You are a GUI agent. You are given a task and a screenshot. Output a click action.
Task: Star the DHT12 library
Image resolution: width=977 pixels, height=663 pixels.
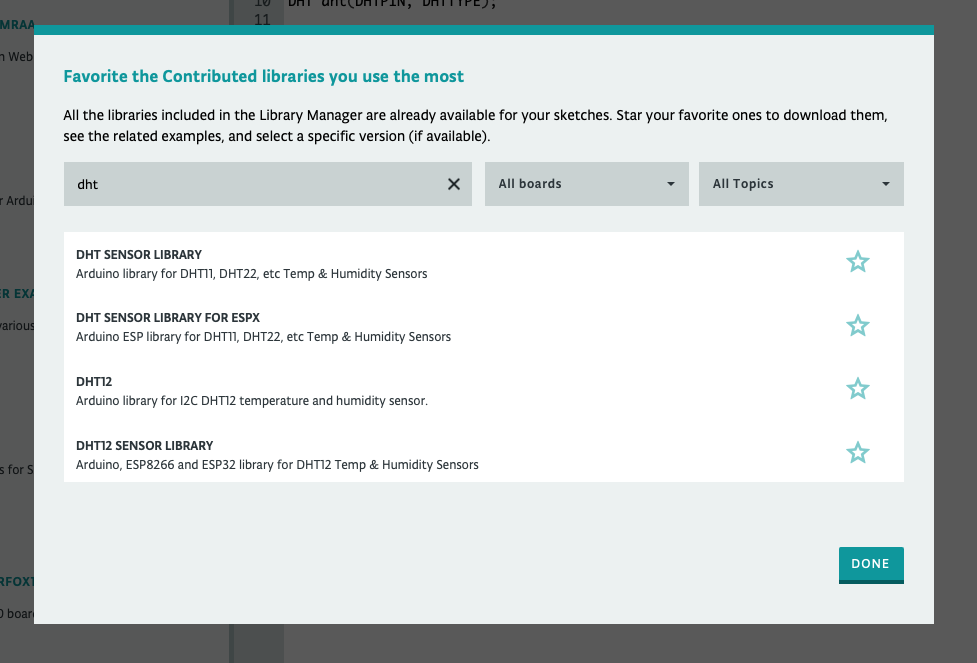click(x=857, y=389)
